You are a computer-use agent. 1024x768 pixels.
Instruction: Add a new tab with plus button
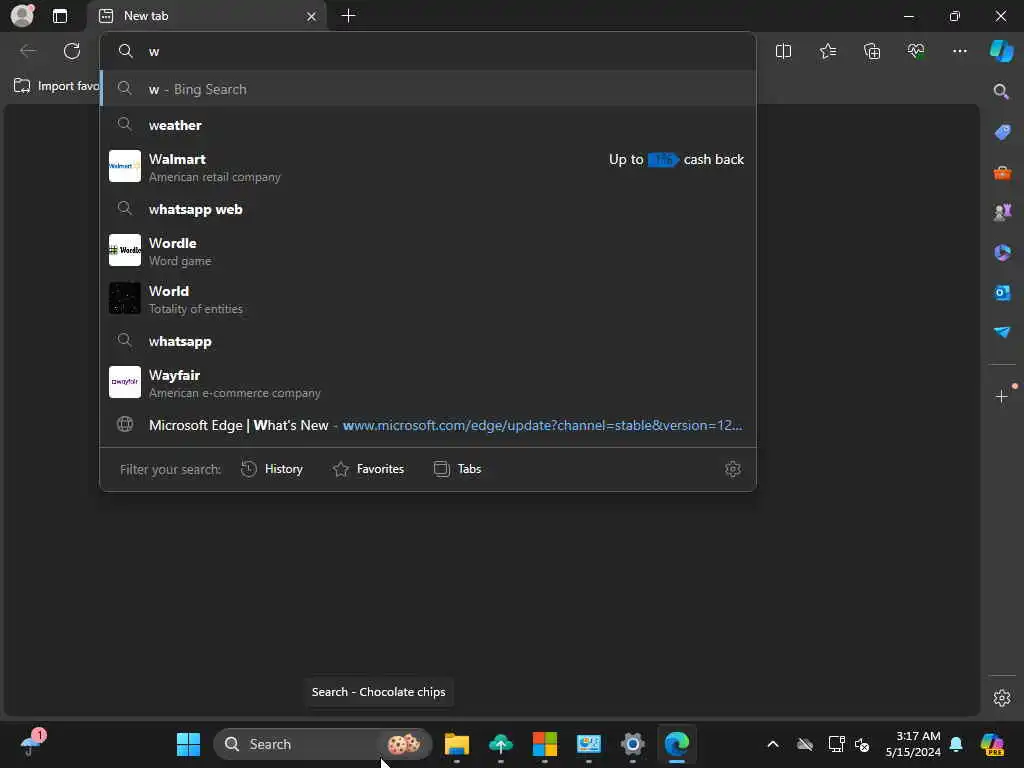[348, 16]
